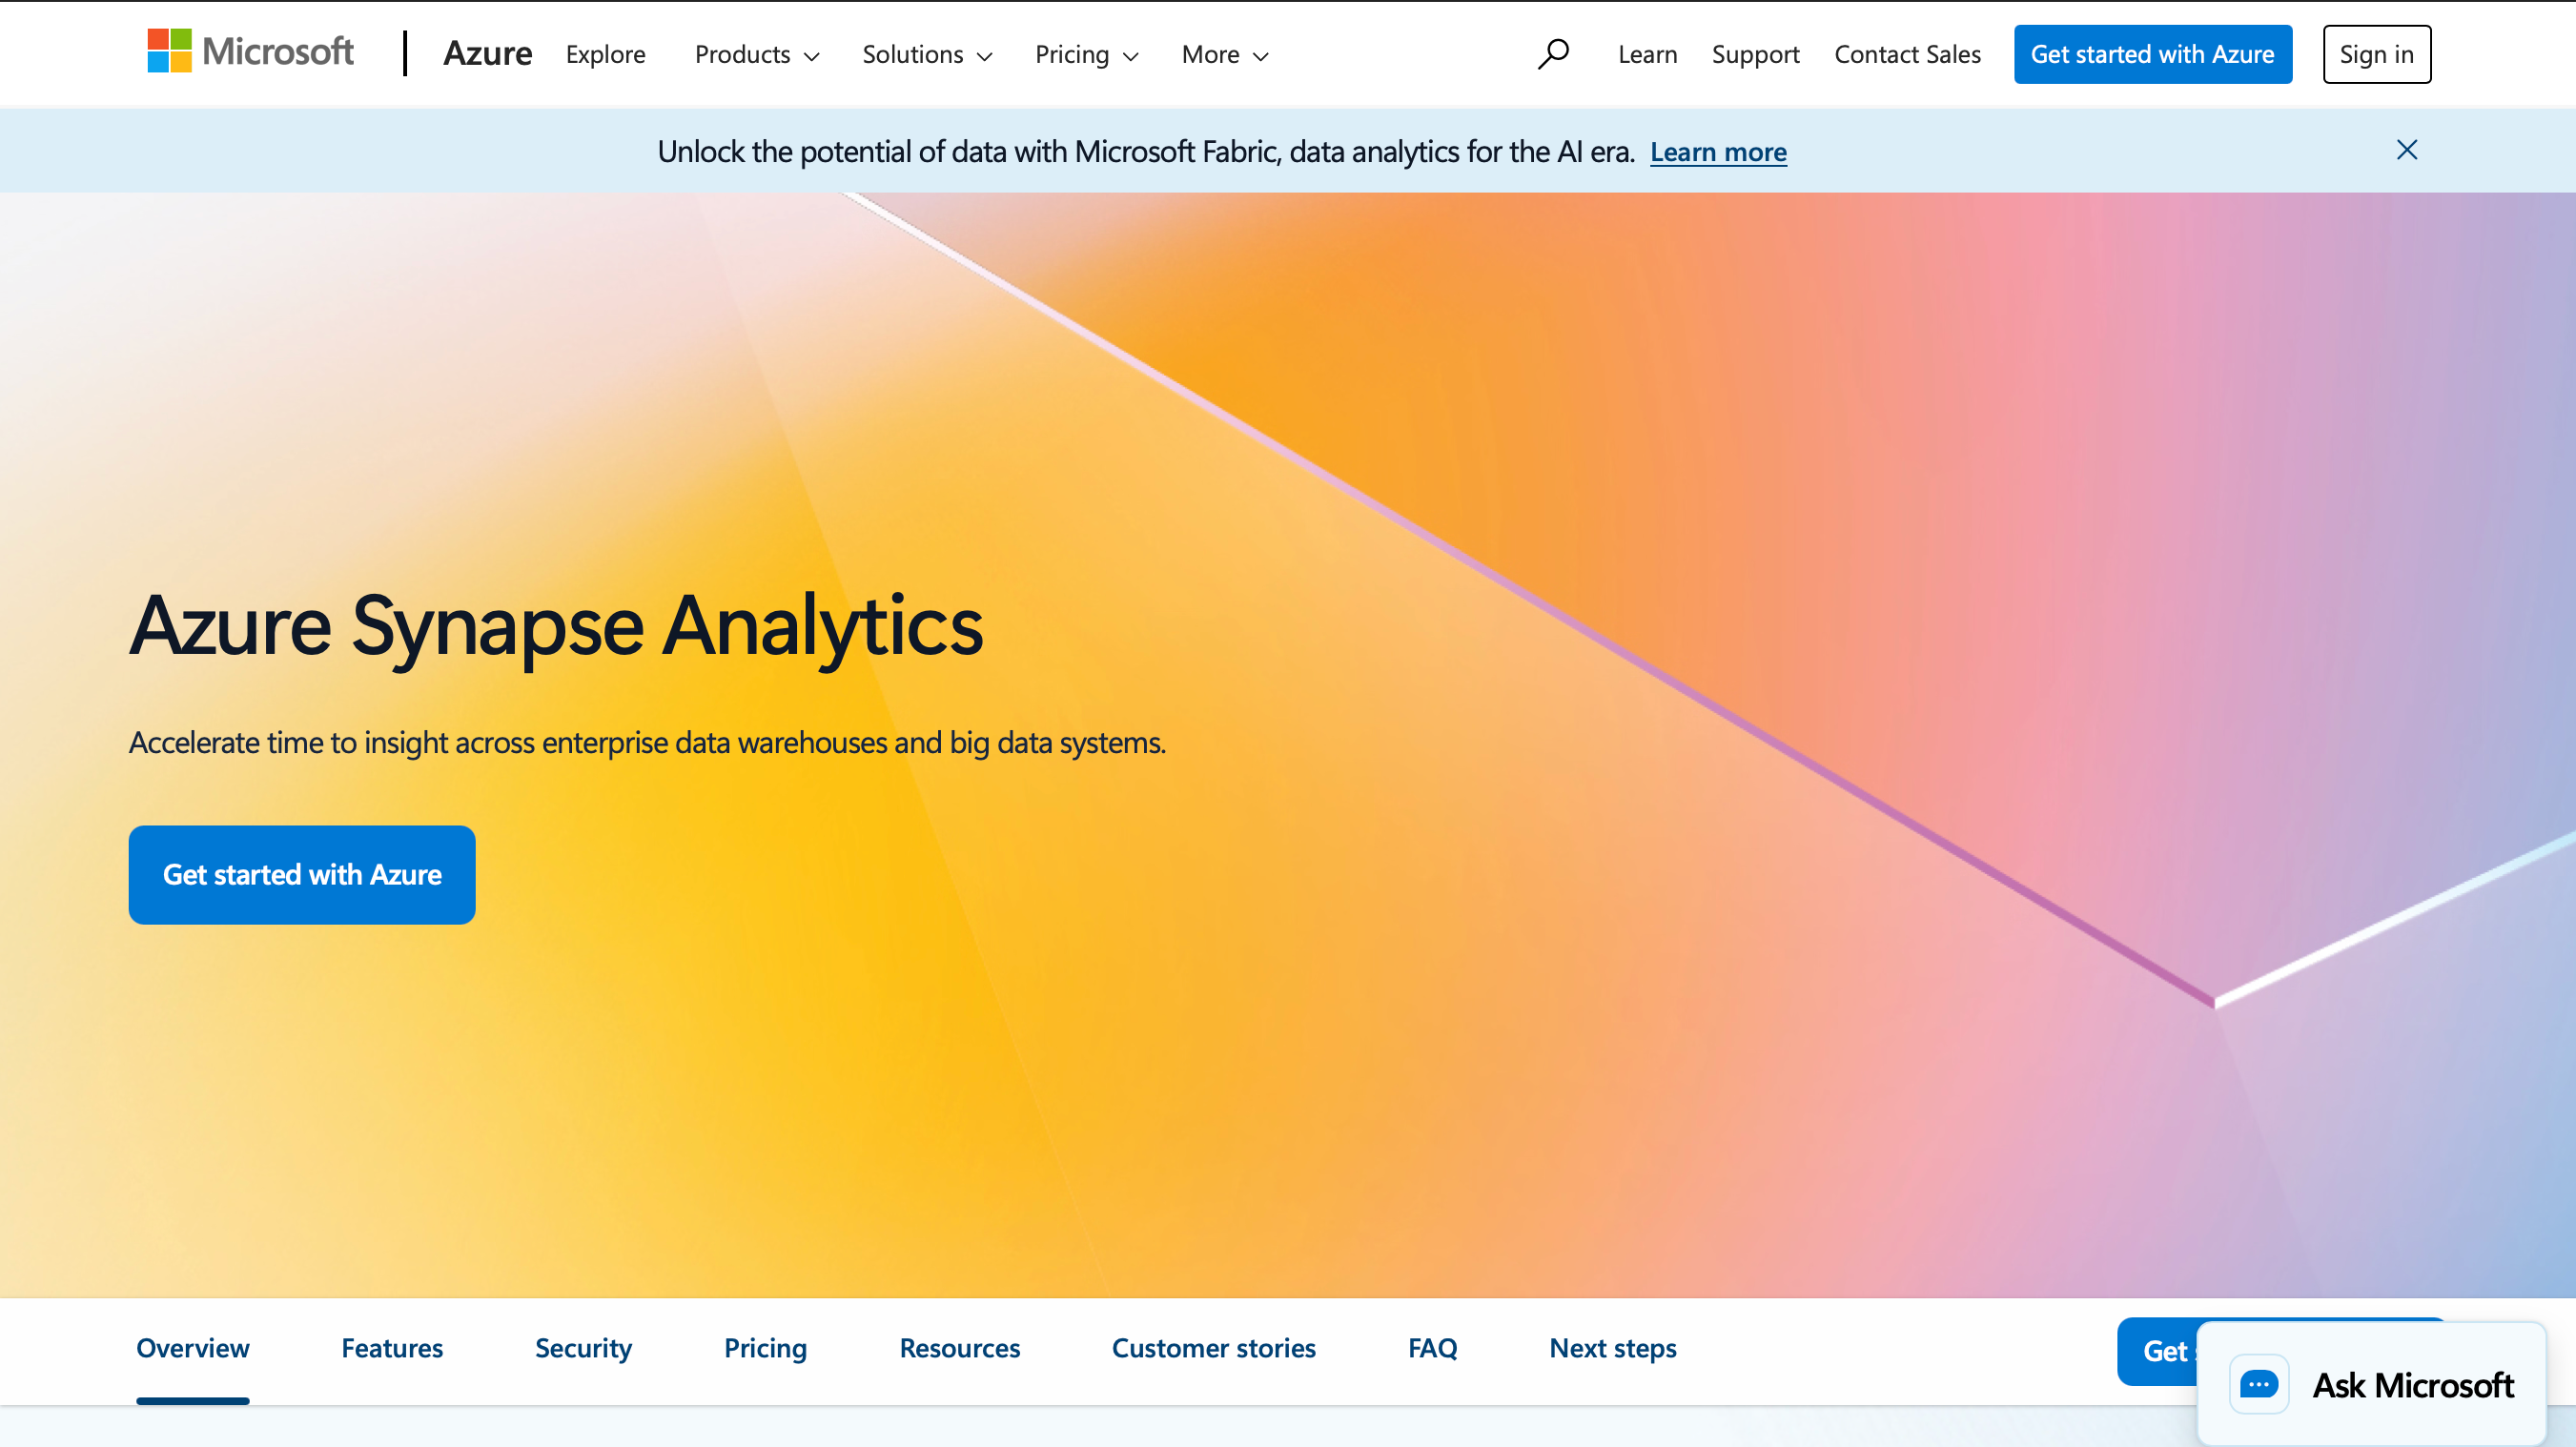2576x1447 pixels.
Task: Open the Pricing dropdown in header
Action: click(1086, 55)
